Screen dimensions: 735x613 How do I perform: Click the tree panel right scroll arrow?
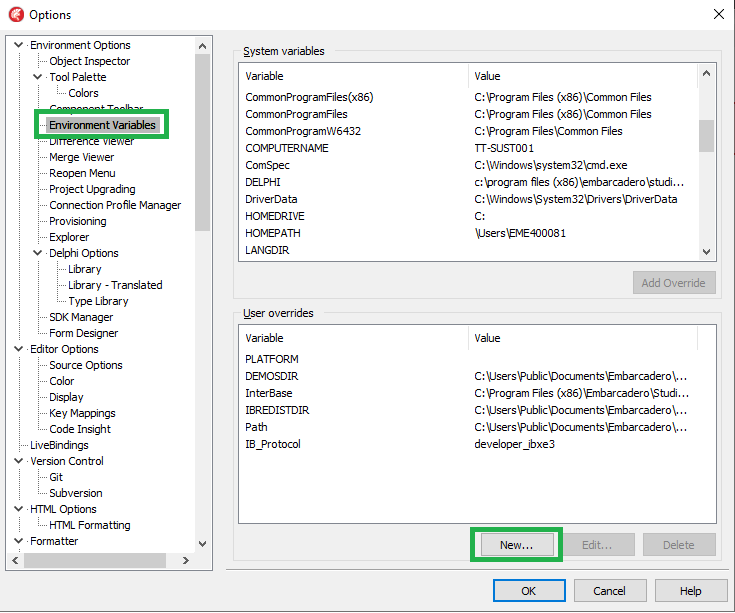tap(186, 561)
